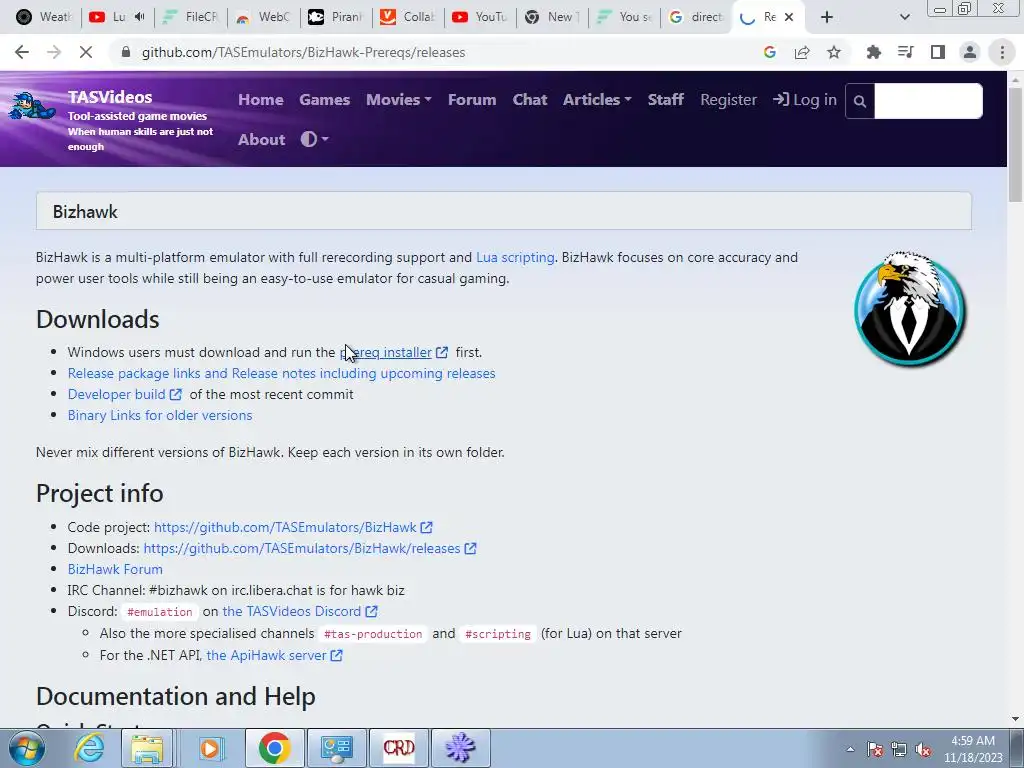Switch to the Collab browser tab

point(408,17)
